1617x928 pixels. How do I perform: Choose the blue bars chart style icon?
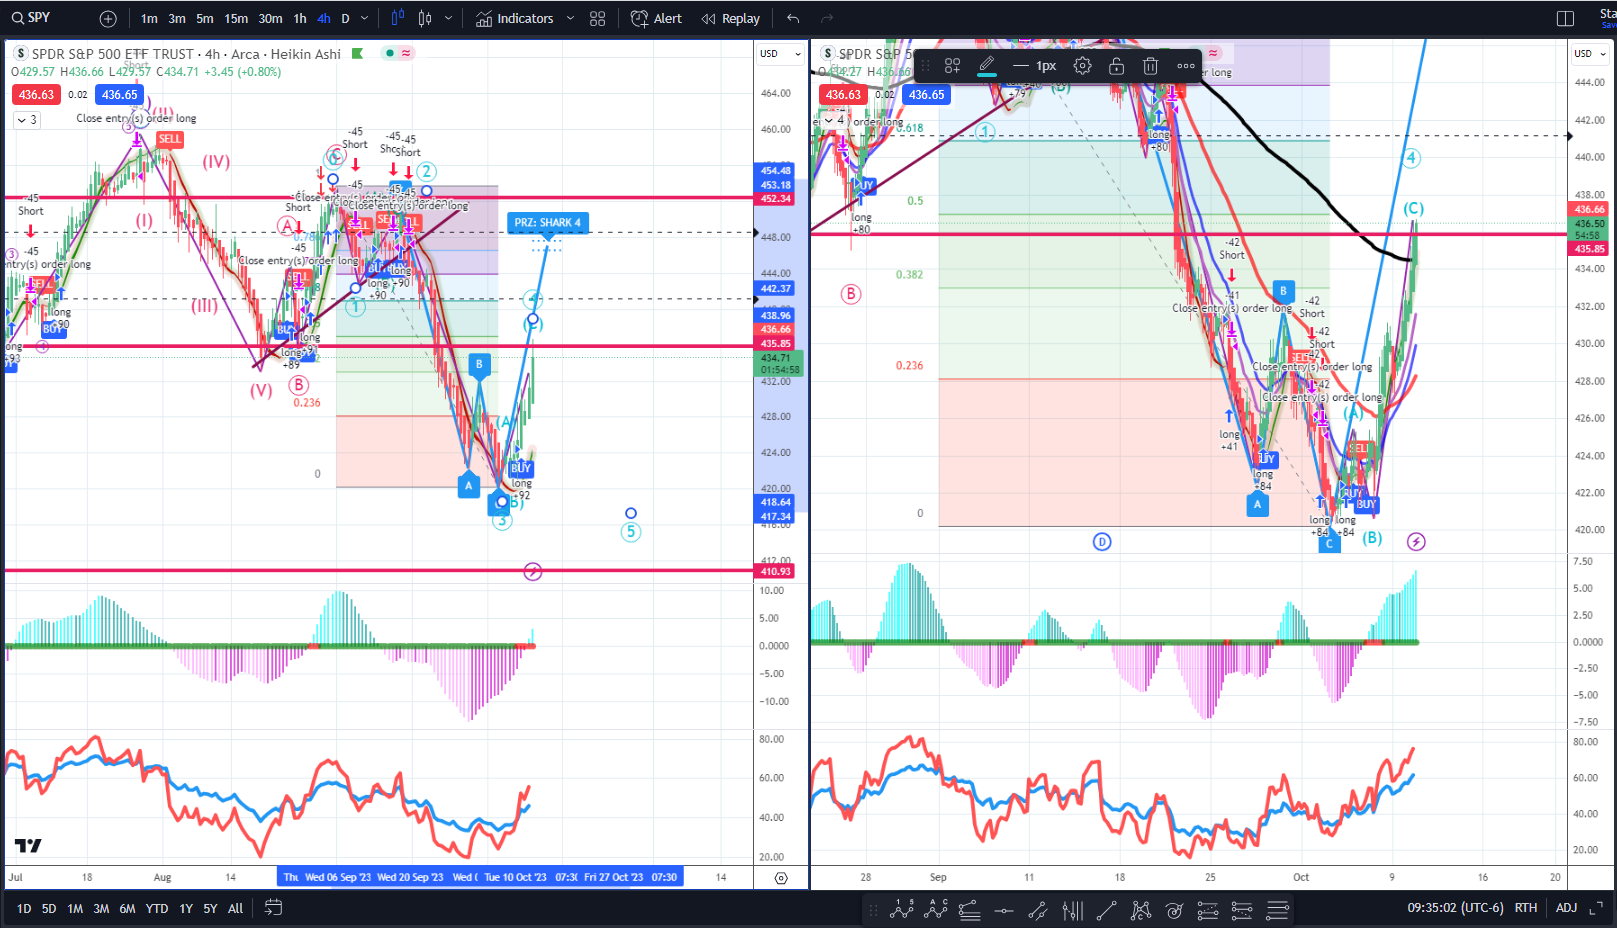point(398,18)
